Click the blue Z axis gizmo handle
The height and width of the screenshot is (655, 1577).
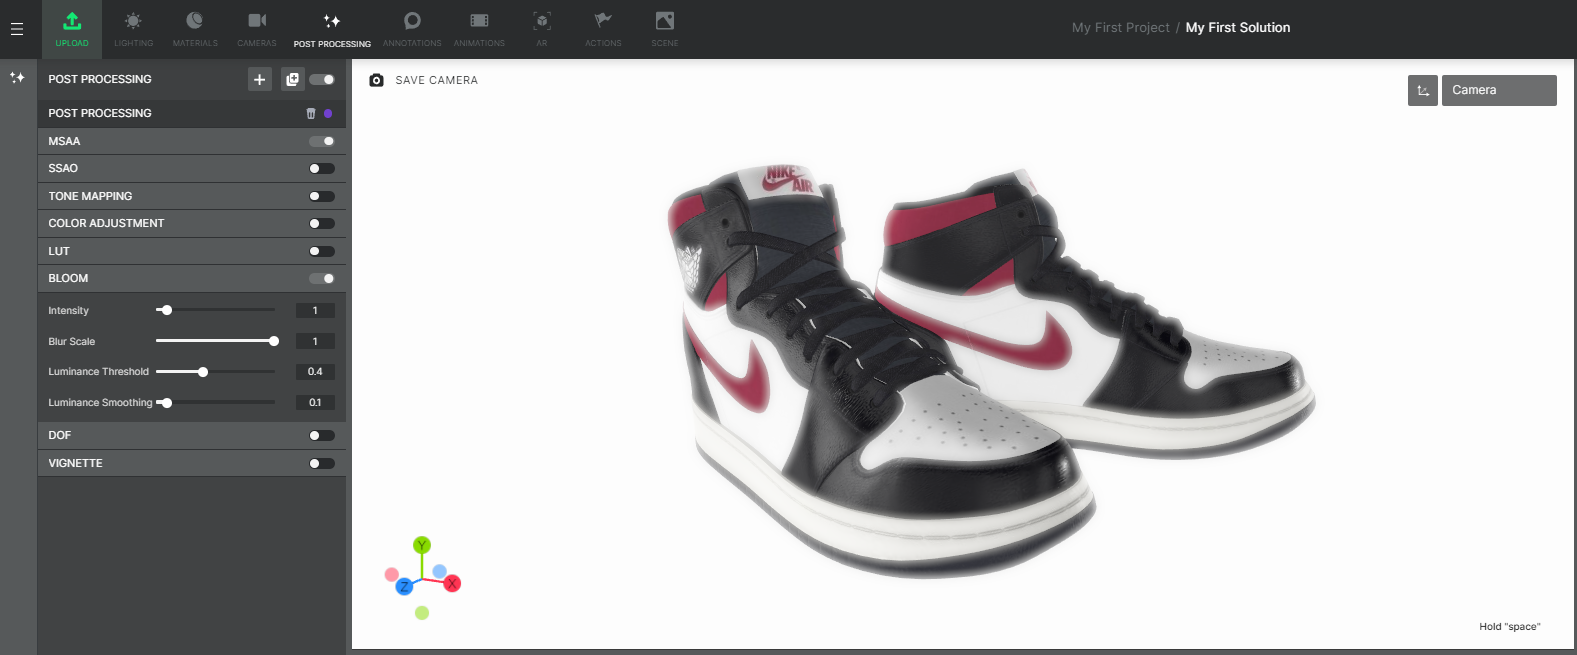pos(404,586)
